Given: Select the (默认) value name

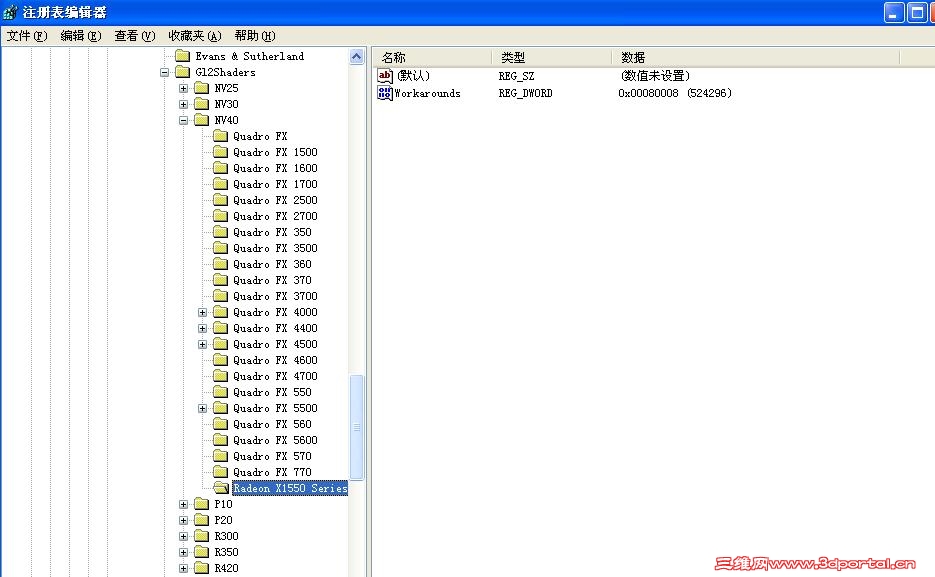Looking at the screenshot, I should coord(413,76).
